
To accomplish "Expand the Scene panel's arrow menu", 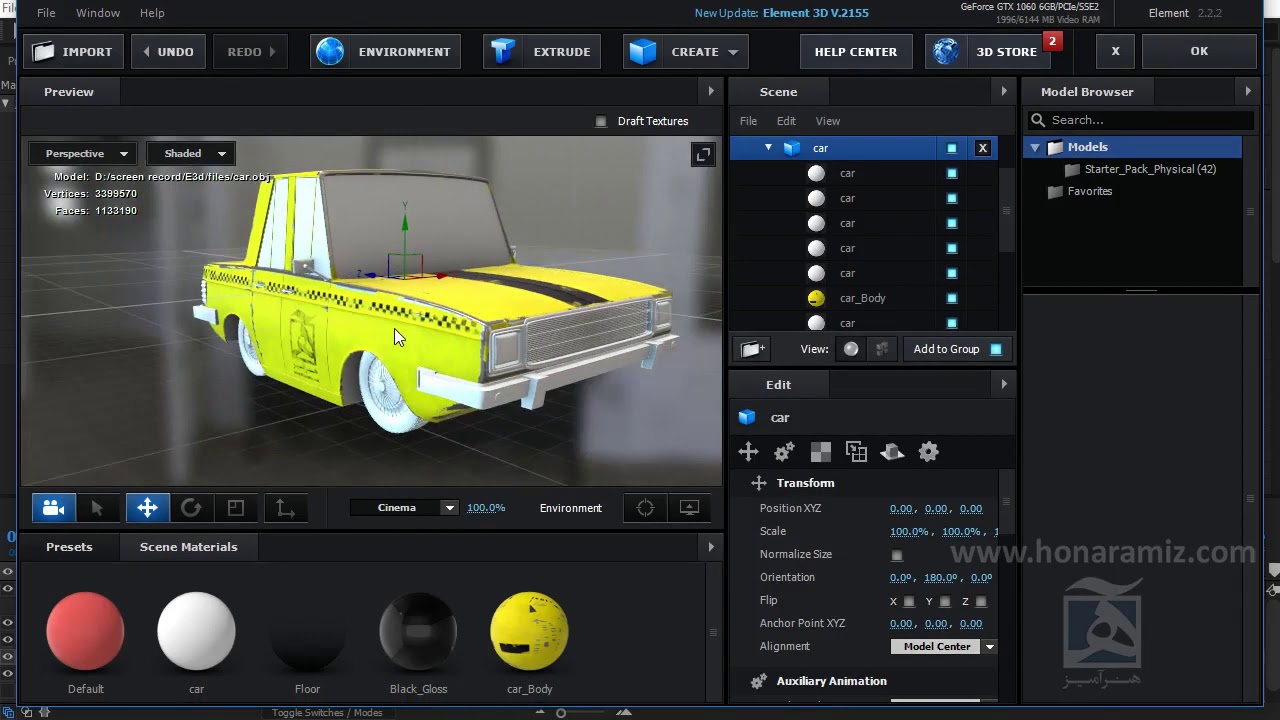I will (1004, 91).
